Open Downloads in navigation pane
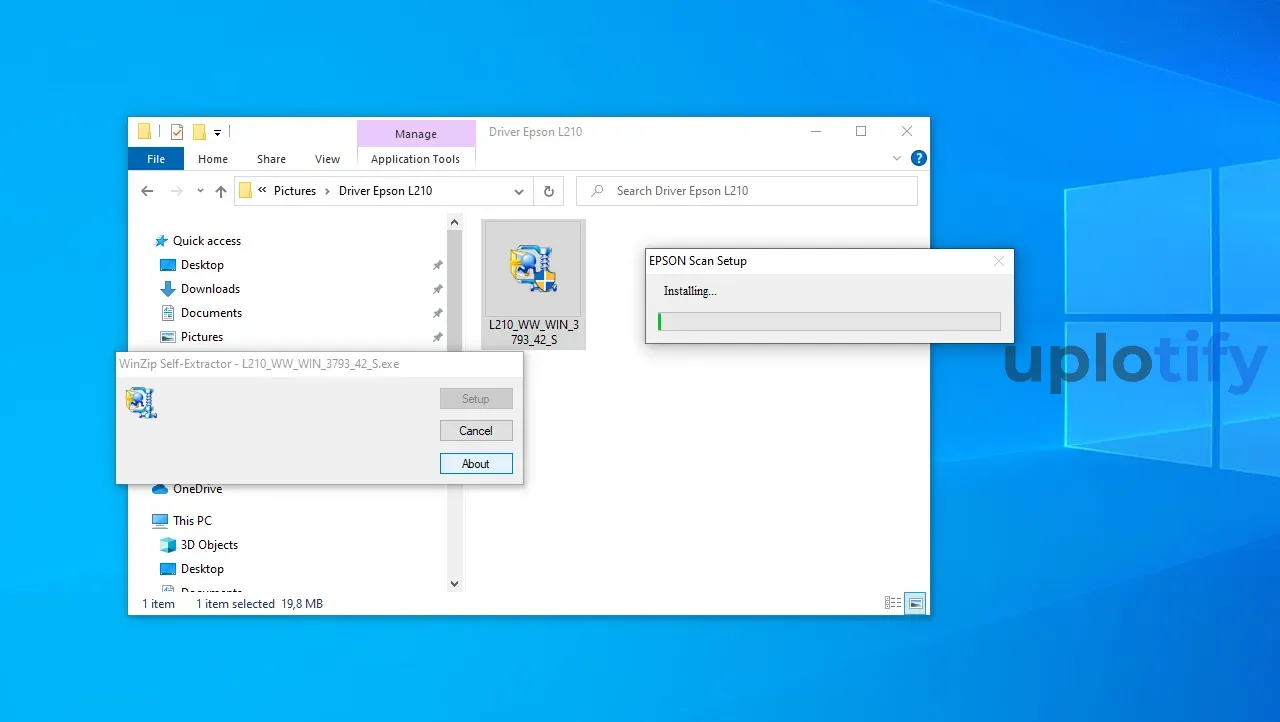Image resolution: width=1280 pixels, height=722 pixels. [210, 289]
